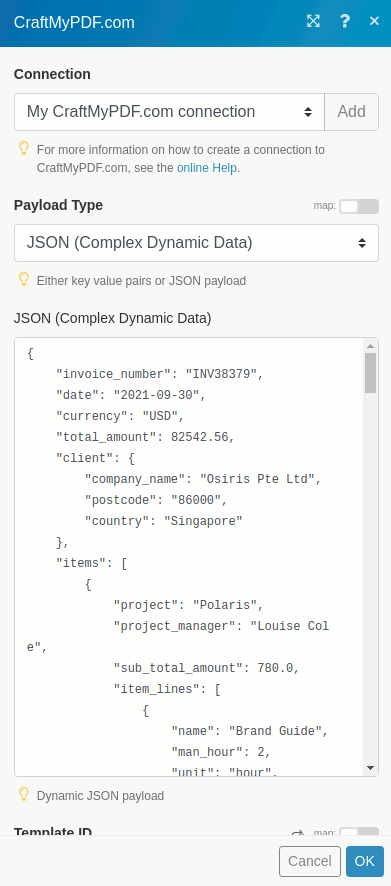Close the CraftMyPDF.com dialog

pos(374,21)
